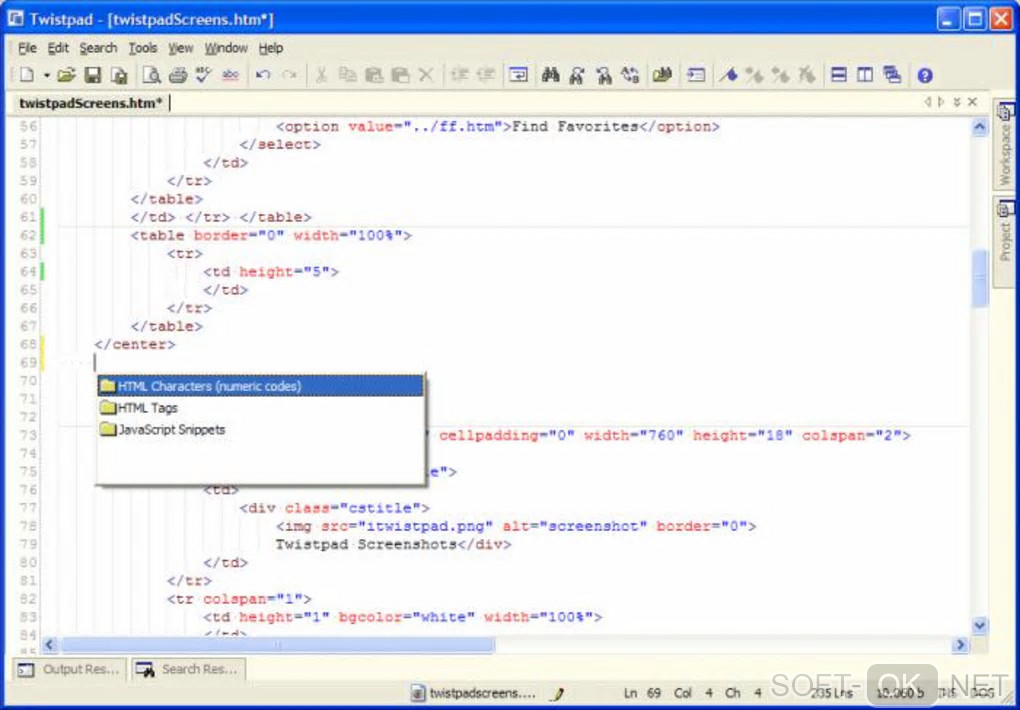The width and height of the screenshot is (1020, 710).
Task: Open the View menu
Action: pyautogui.click(x=181, y=48)
